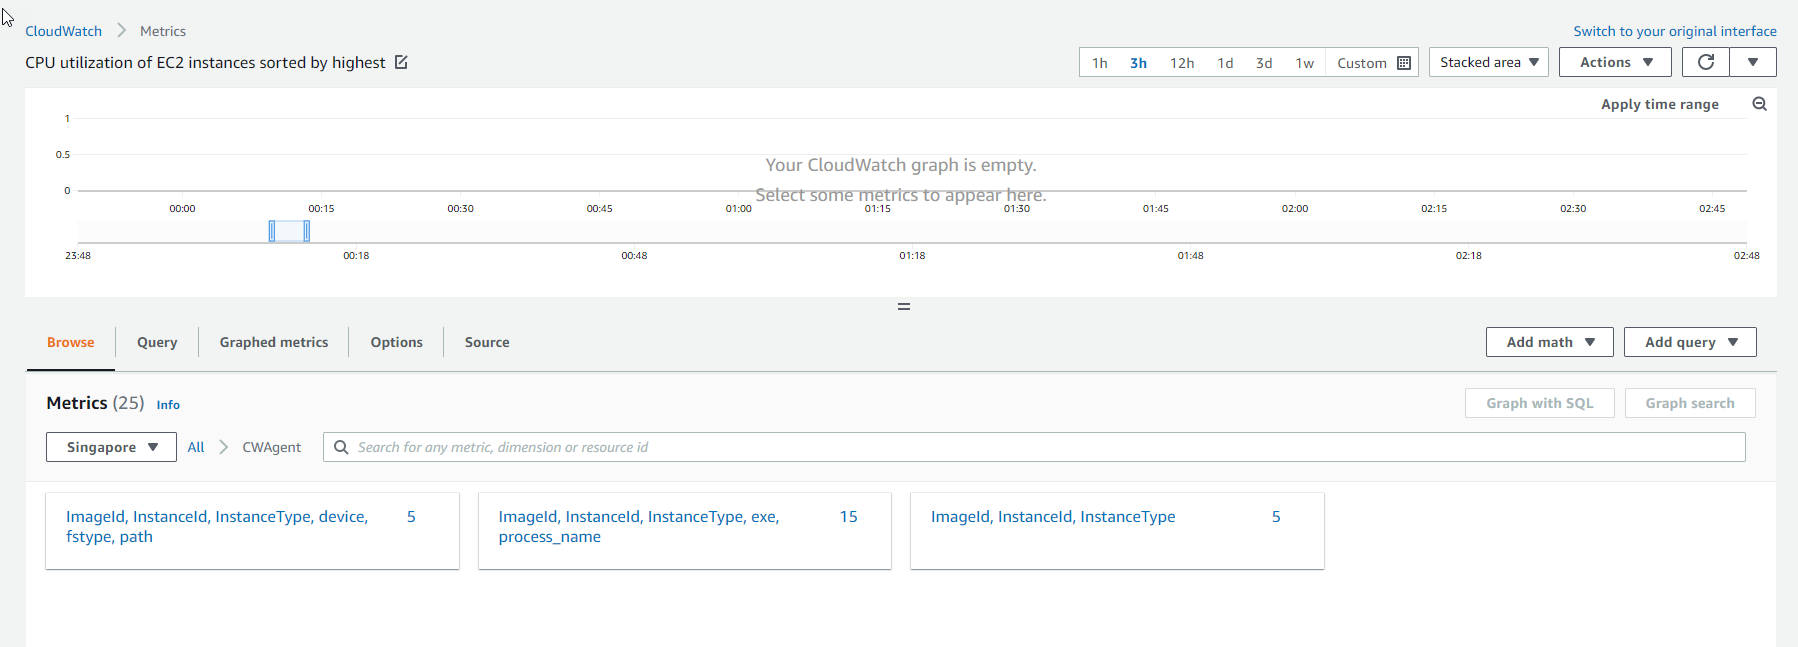The width and height of the screenshot is (1798, 647).
Task: Open the Metrics Info link
Action: pos(168,405)
